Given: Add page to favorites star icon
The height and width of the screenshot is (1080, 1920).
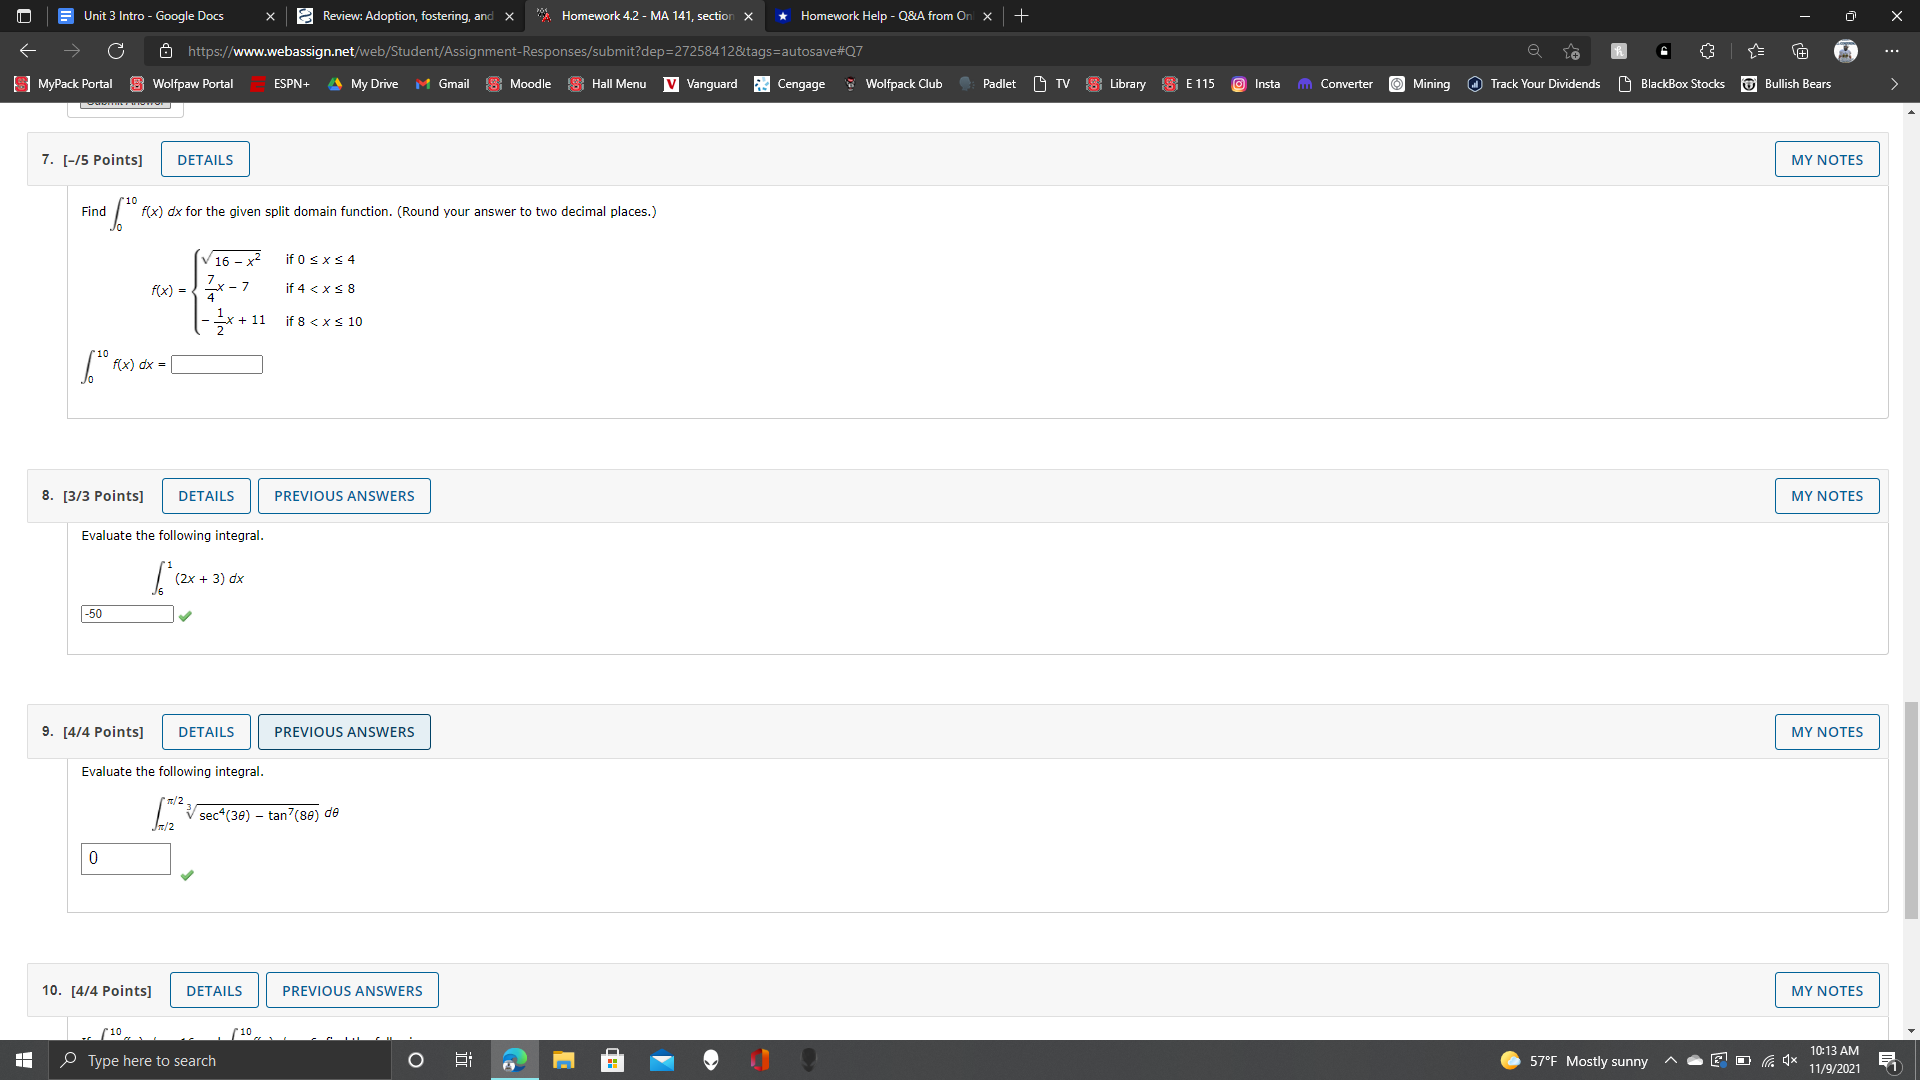Looking at the screenshot, I should tap(1571, 51).
